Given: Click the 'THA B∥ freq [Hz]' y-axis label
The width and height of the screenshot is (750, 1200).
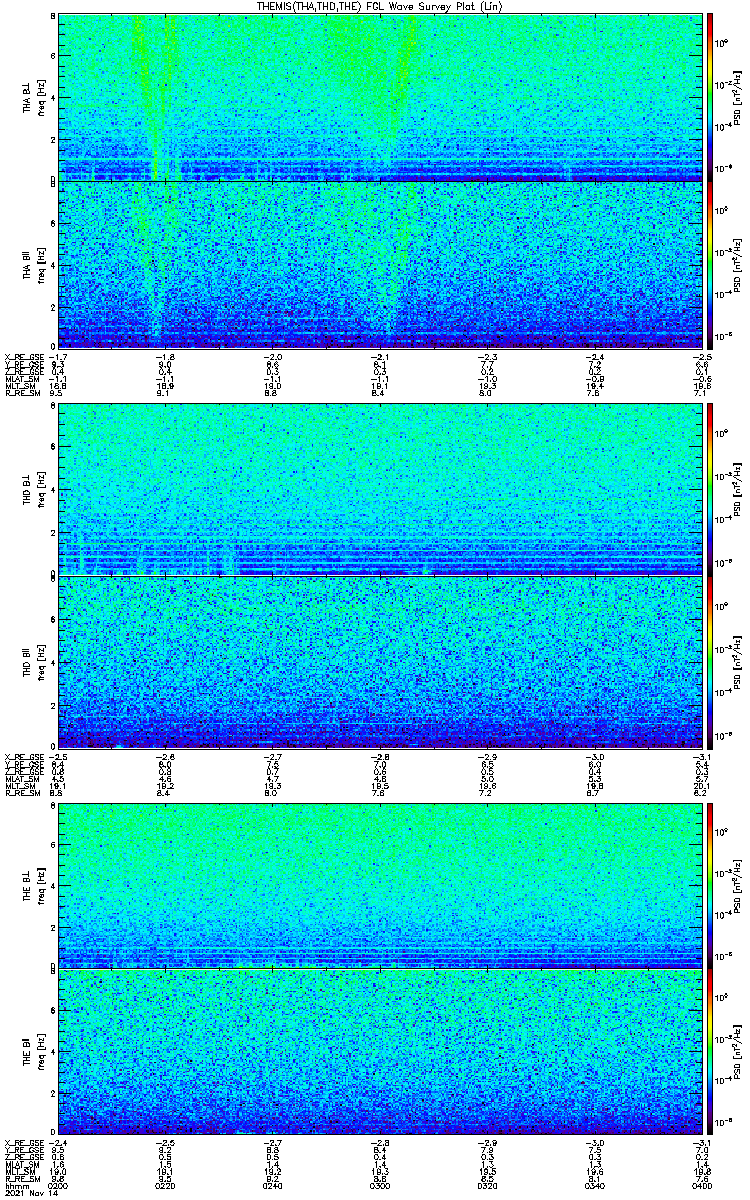Looking at the screenshot, I should 34,265.
